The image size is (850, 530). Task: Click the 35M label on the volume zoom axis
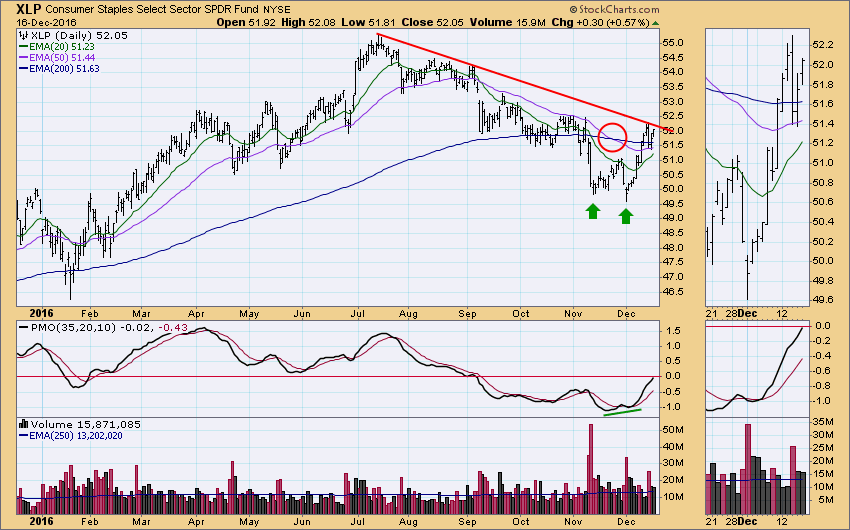coord(823,422)
